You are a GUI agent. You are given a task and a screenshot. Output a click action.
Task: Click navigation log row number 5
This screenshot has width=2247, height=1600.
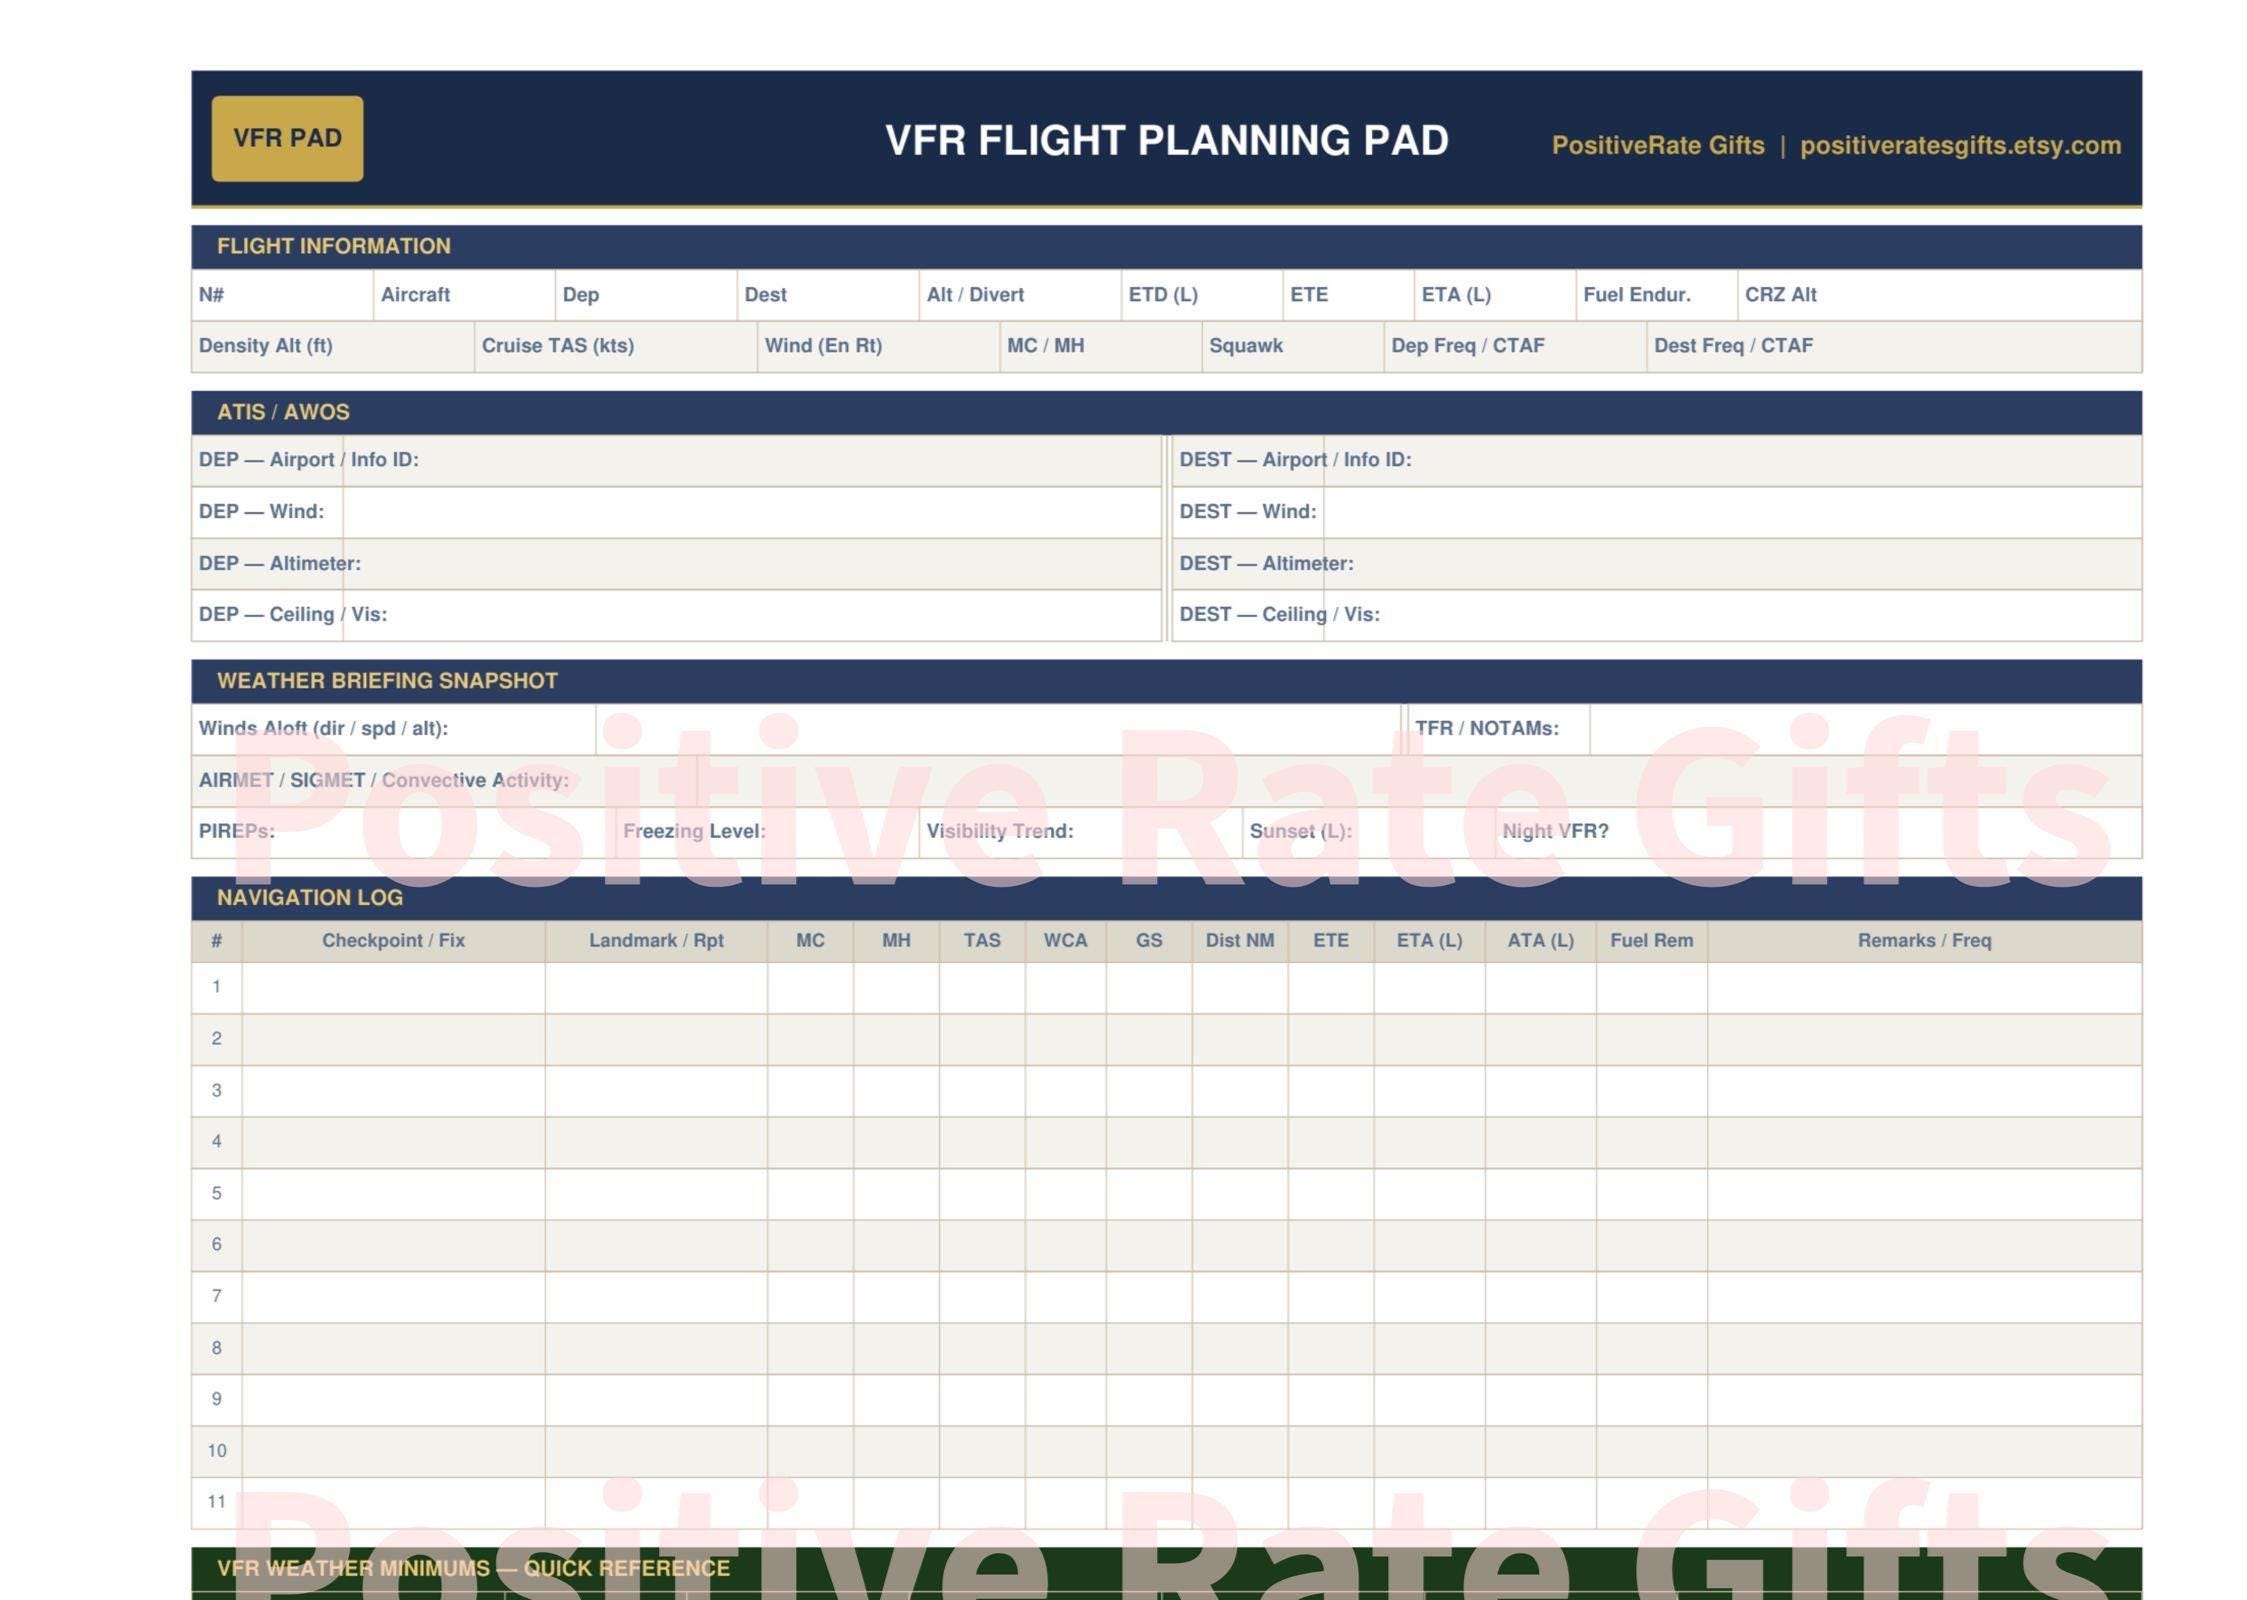point(1166,1194)
